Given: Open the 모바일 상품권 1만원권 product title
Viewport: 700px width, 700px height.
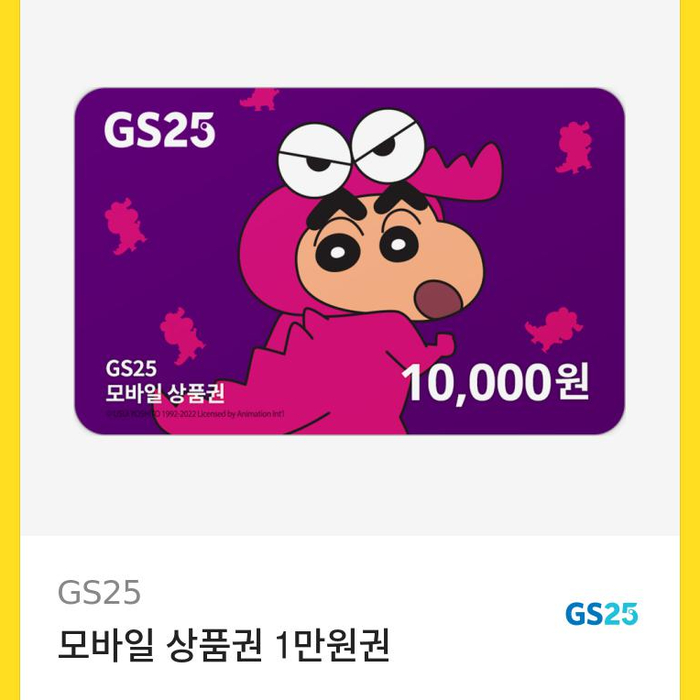Looking at the screenshot, I should point(224,645).
